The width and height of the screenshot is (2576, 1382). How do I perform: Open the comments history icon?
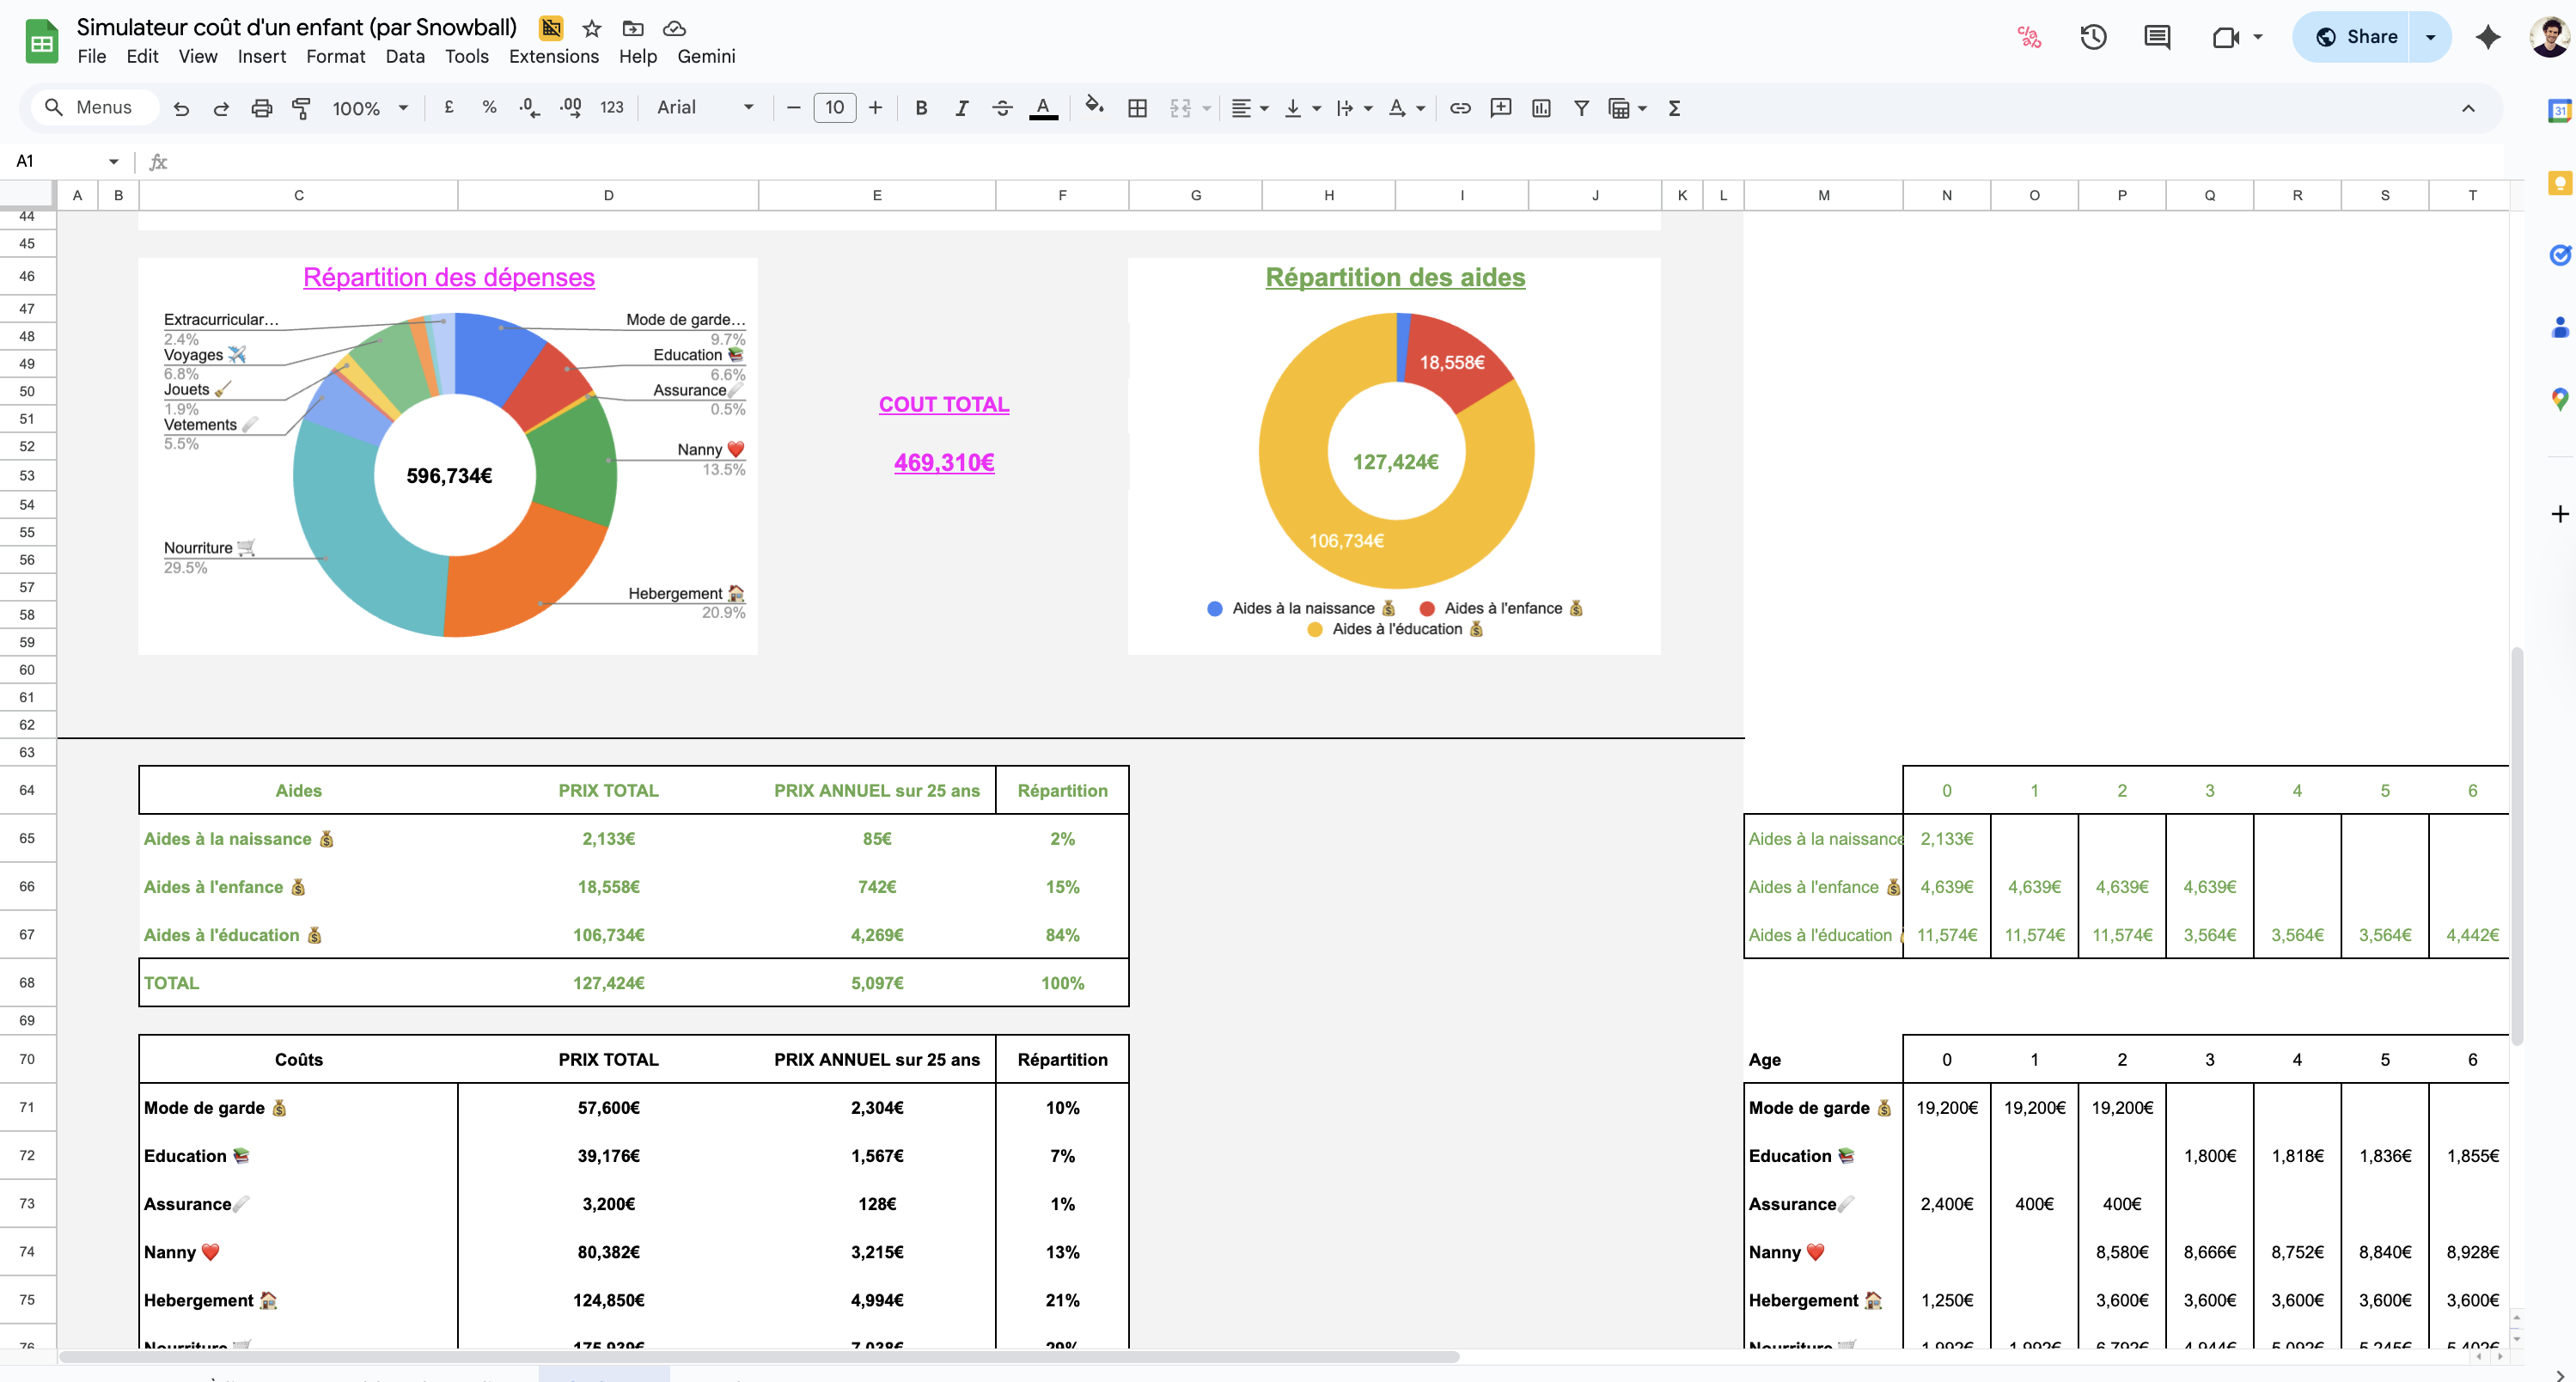(x=2157, y=37)
